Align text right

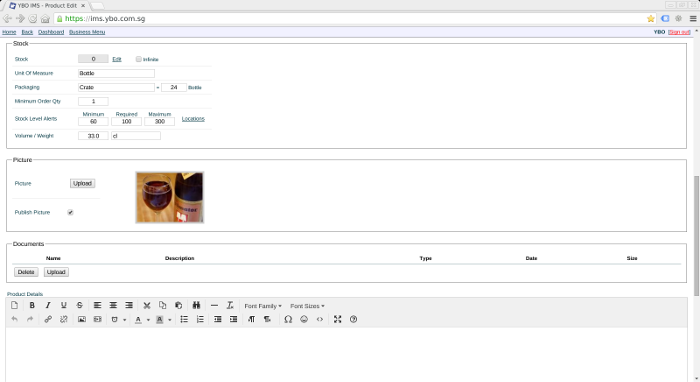tap(129, 305)
